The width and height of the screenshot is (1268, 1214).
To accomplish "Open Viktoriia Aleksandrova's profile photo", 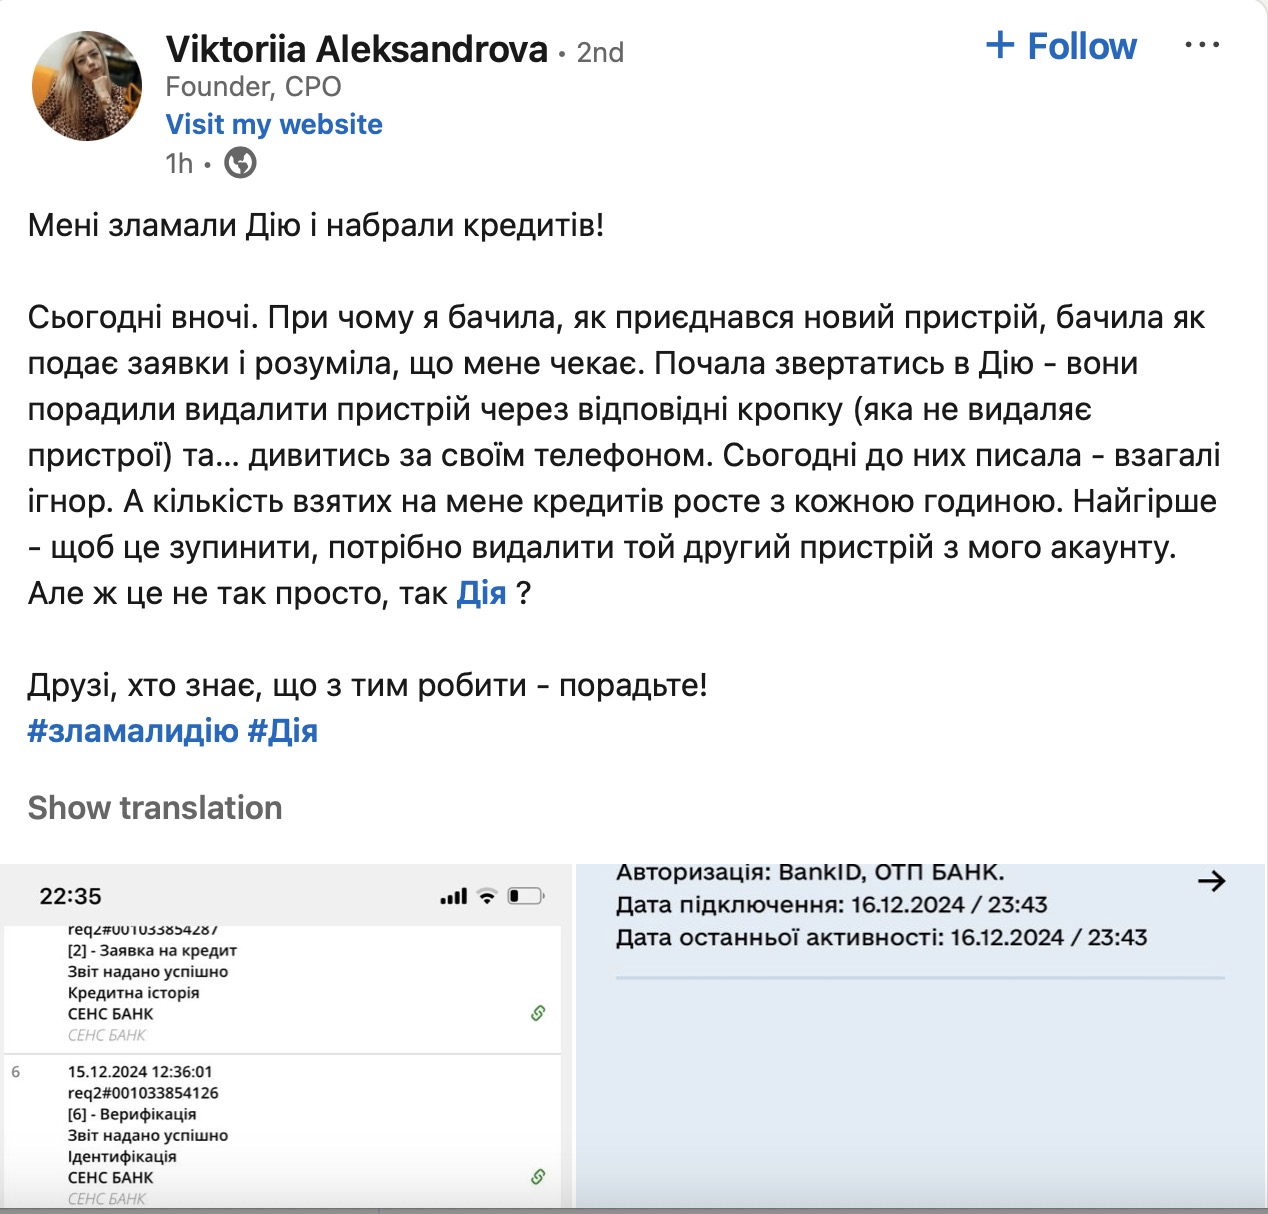I will 88,85.
